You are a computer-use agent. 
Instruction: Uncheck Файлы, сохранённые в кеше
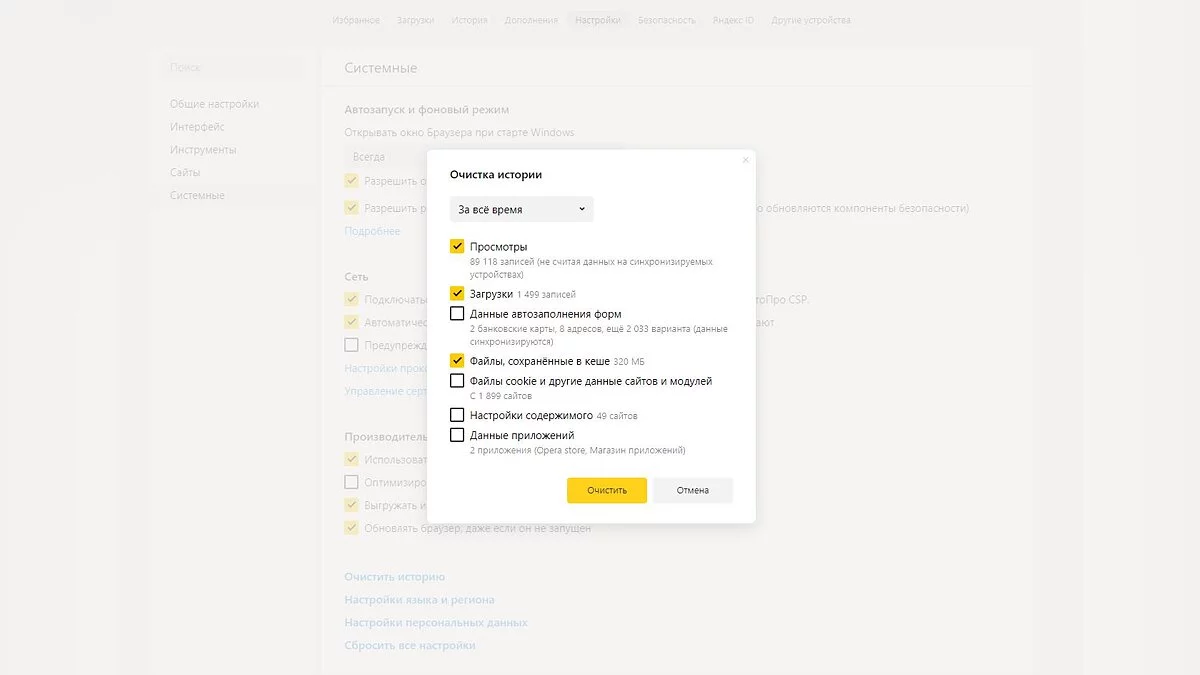457,361
